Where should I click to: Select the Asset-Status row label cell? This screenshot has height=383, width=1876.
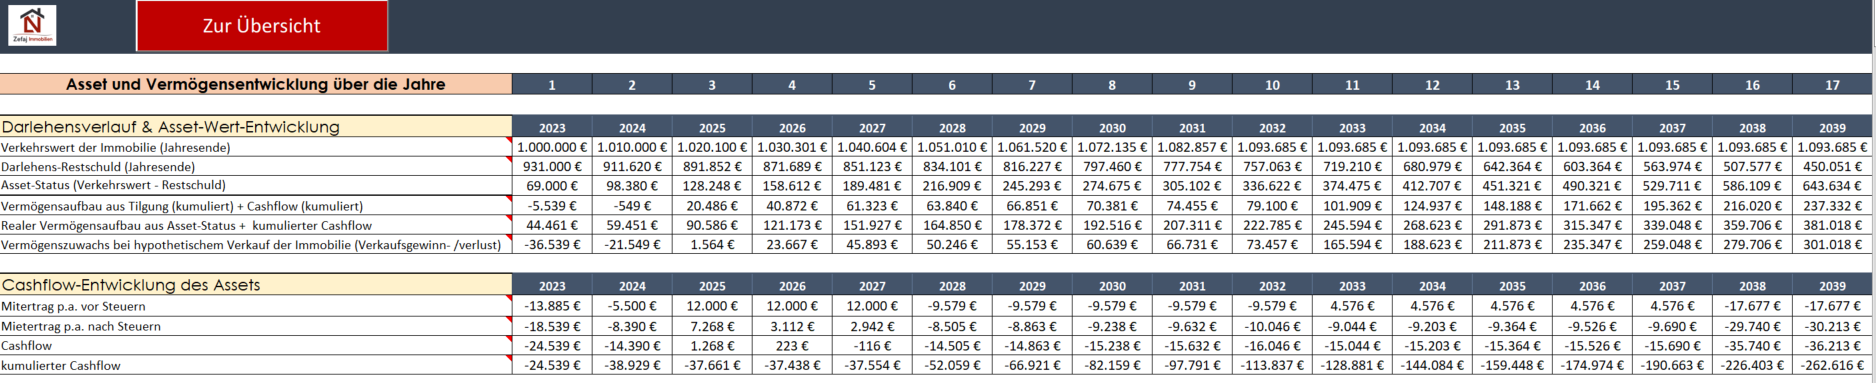pos(256,185)
